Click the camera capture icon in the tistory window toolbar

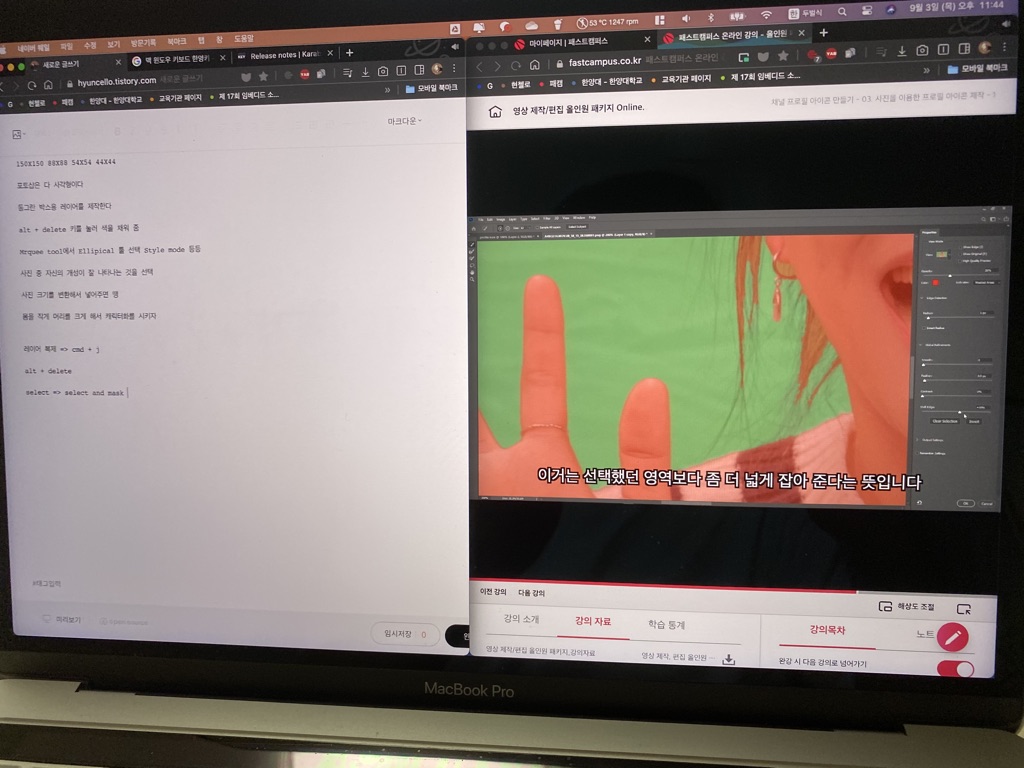pos(383,71)
